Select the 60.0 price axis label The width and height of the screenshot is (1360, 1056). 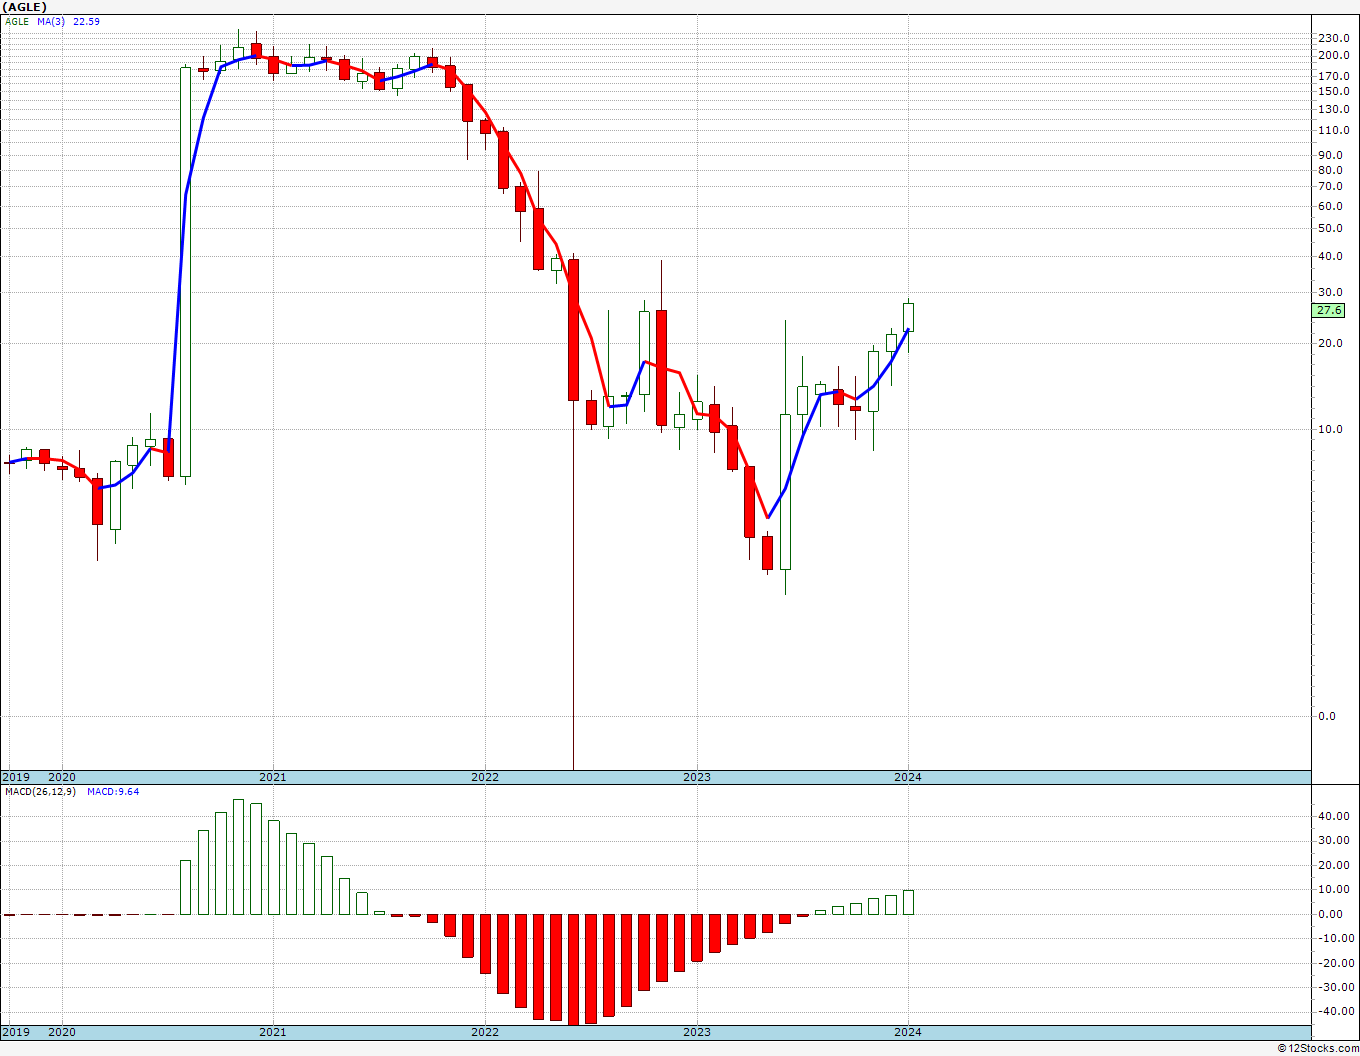pyautogui.click(x=1330, y=206)
